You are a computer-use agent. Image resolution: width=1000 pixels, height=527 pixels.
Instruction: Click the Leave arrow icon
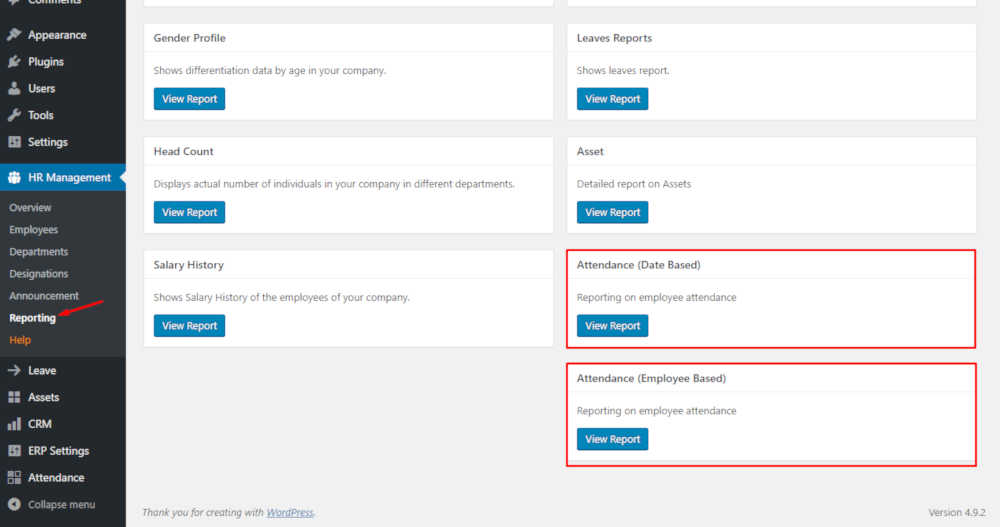click(x=14, y=371)
